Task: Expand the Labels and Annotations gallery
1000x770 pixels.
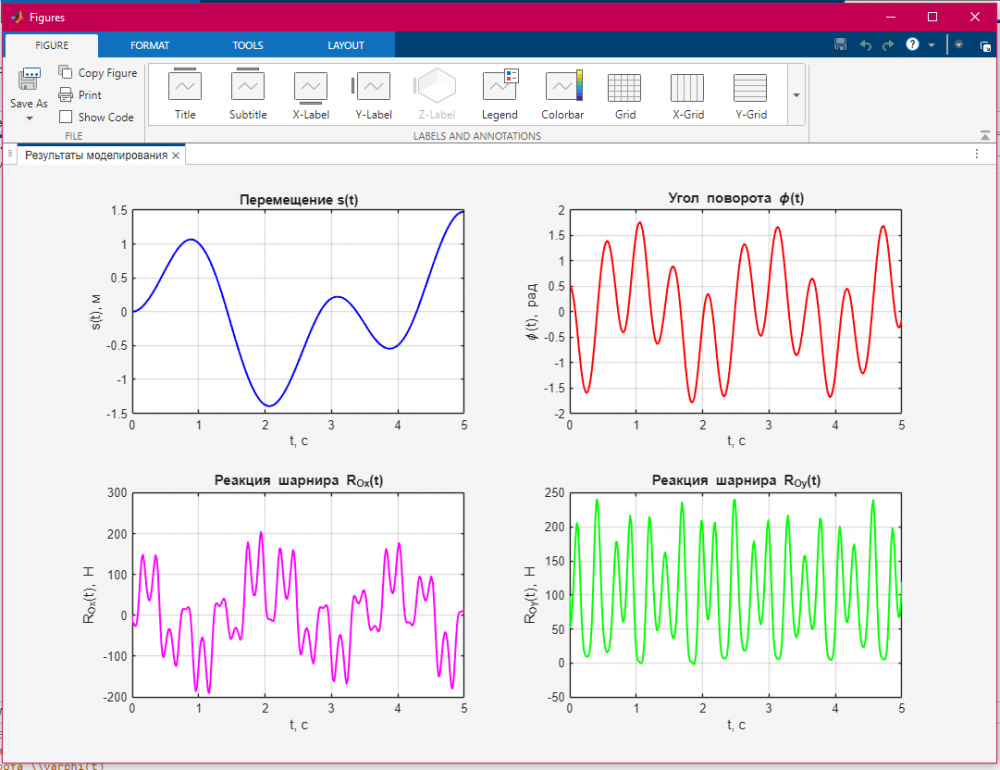Action: tap(796, 95)
